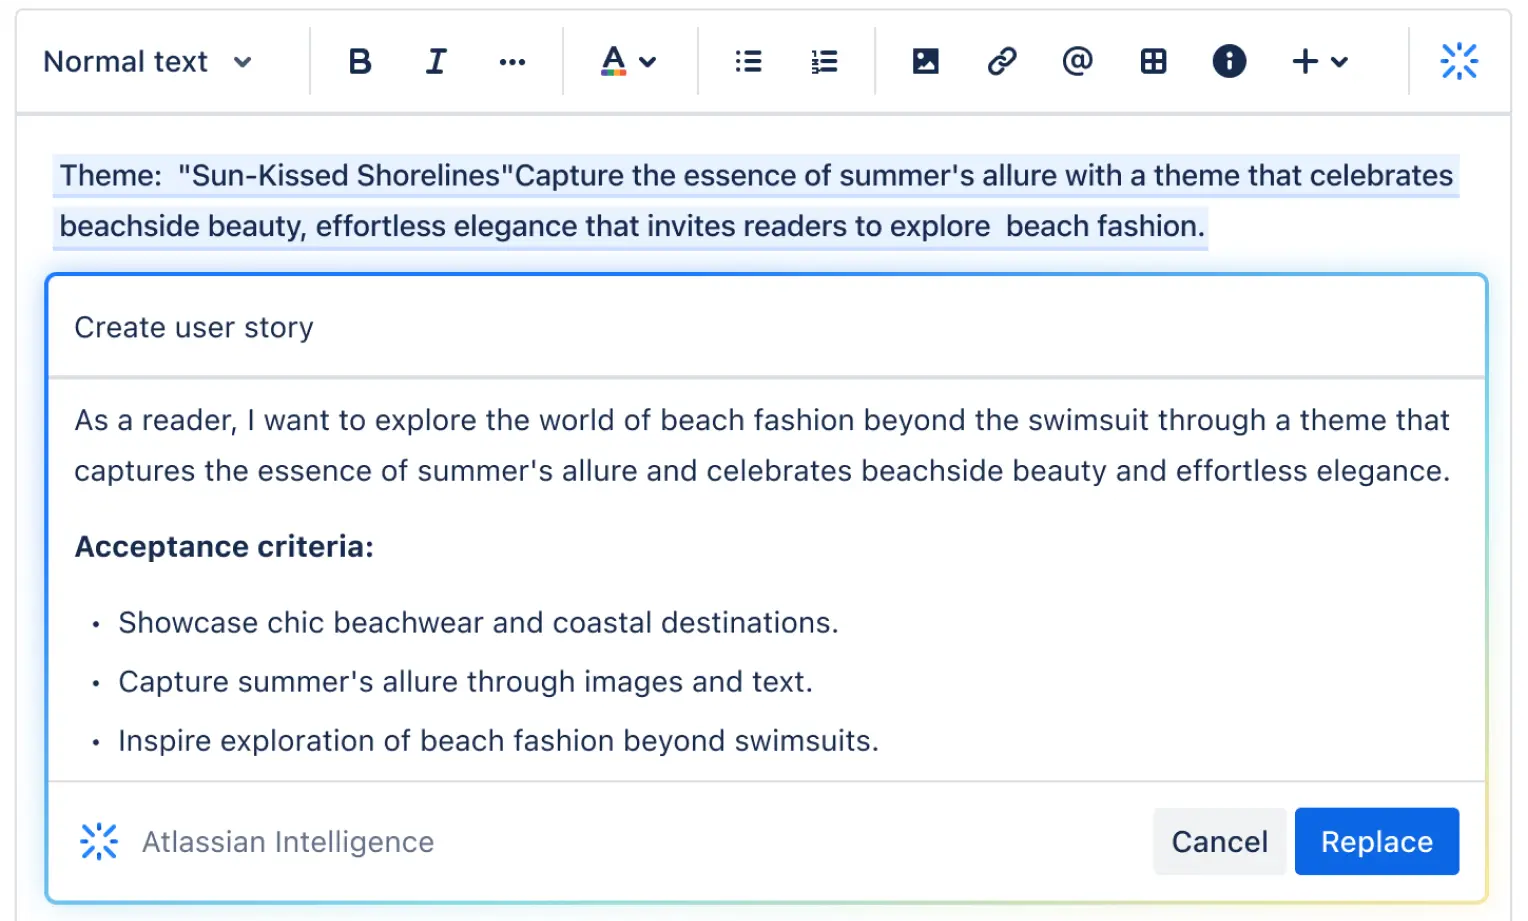Insert a table
The image size is (1528, 921).
pyautogui.click(x=1153, y=62)
